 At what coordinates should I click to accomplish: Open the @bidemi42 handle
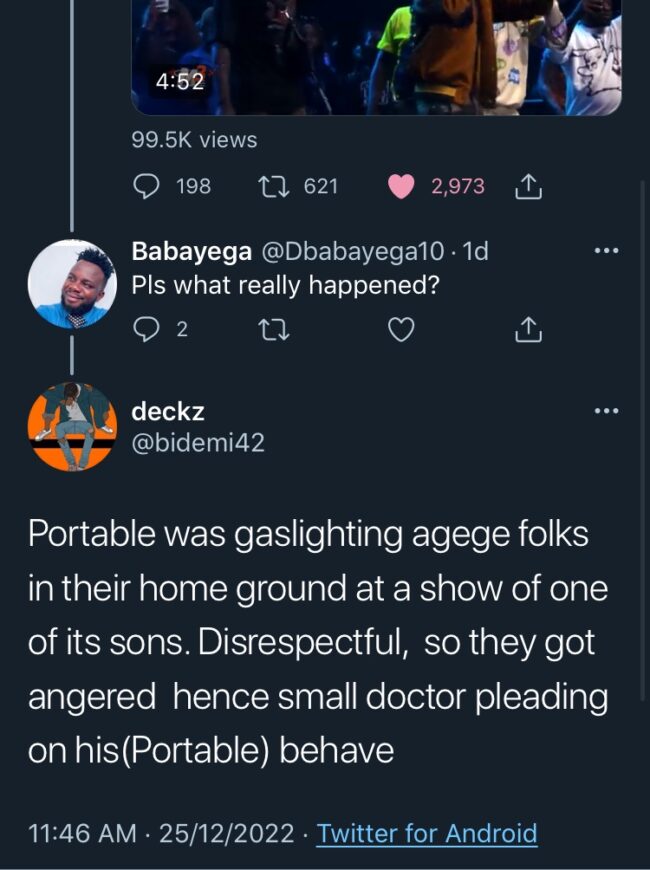point(198,442)
